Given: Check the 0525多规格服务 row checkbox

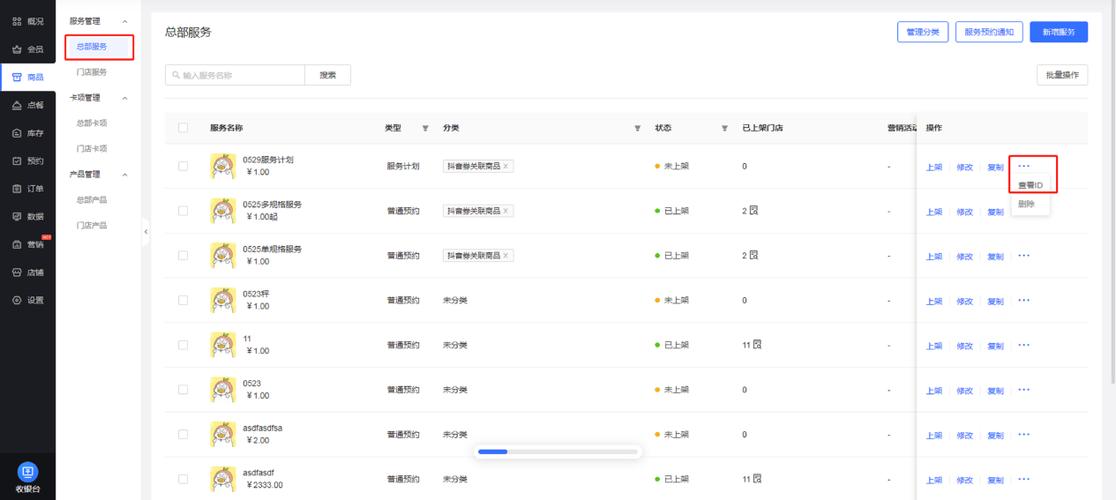Looking at the screenshot, I should [x=184, y=211].
